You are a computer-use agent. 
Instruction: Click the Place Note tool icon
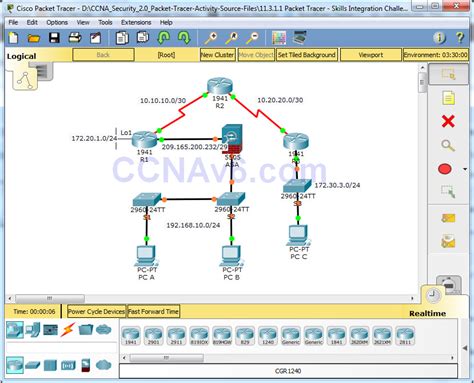pos(448,98)
